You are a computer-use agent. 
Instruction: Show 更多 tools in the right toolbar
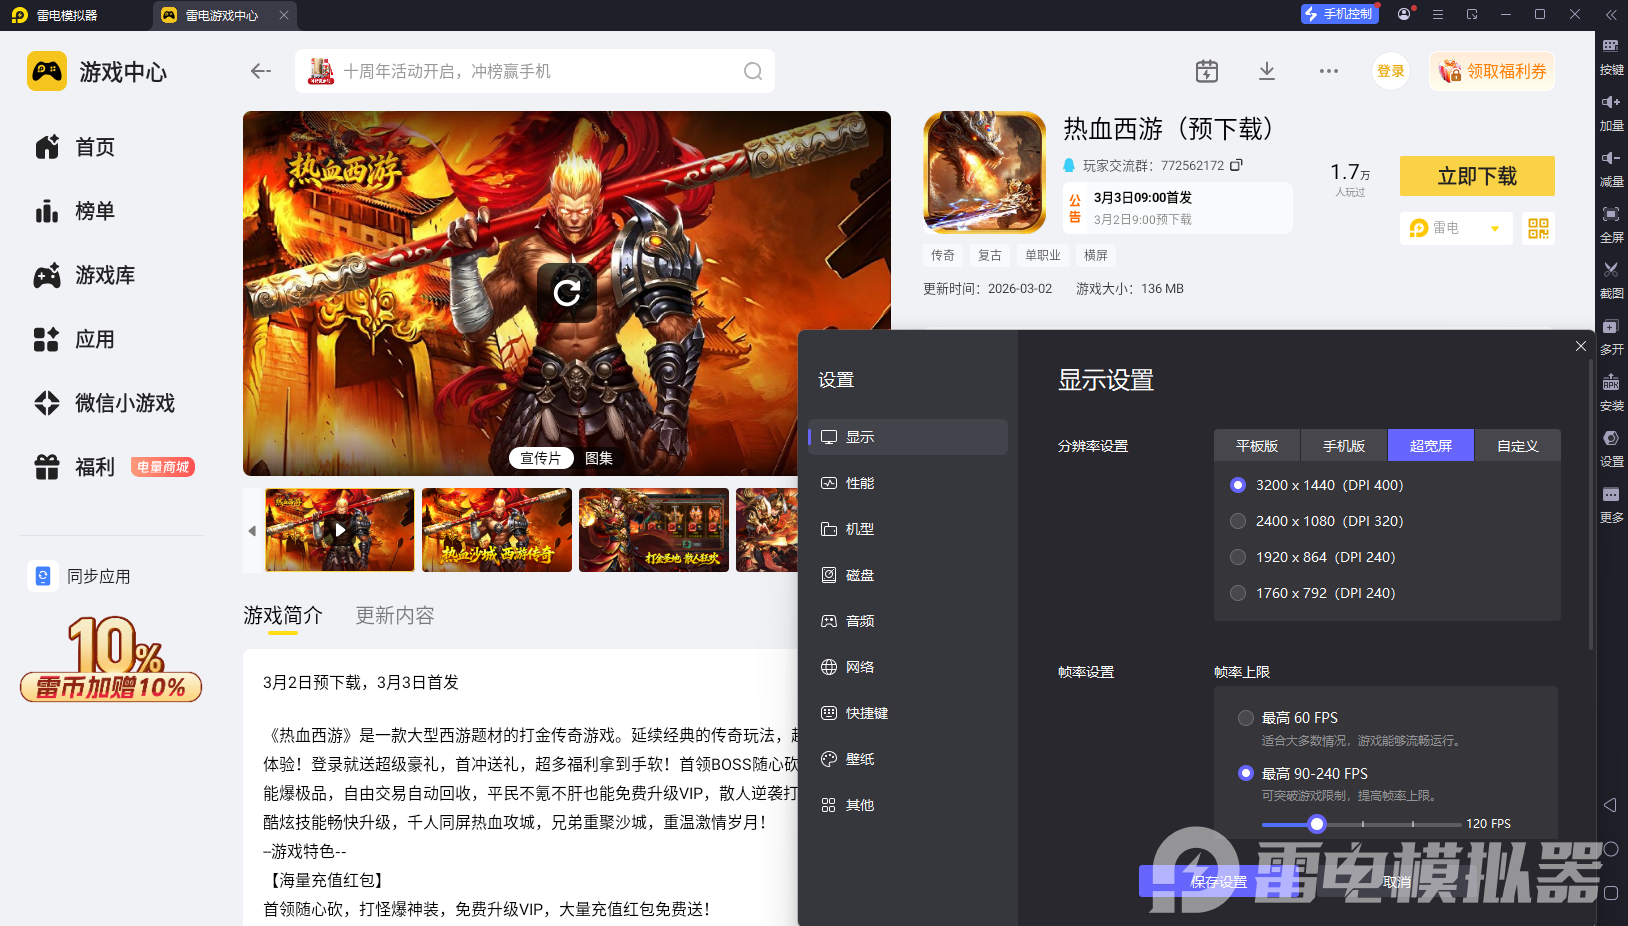point(1611,504)
